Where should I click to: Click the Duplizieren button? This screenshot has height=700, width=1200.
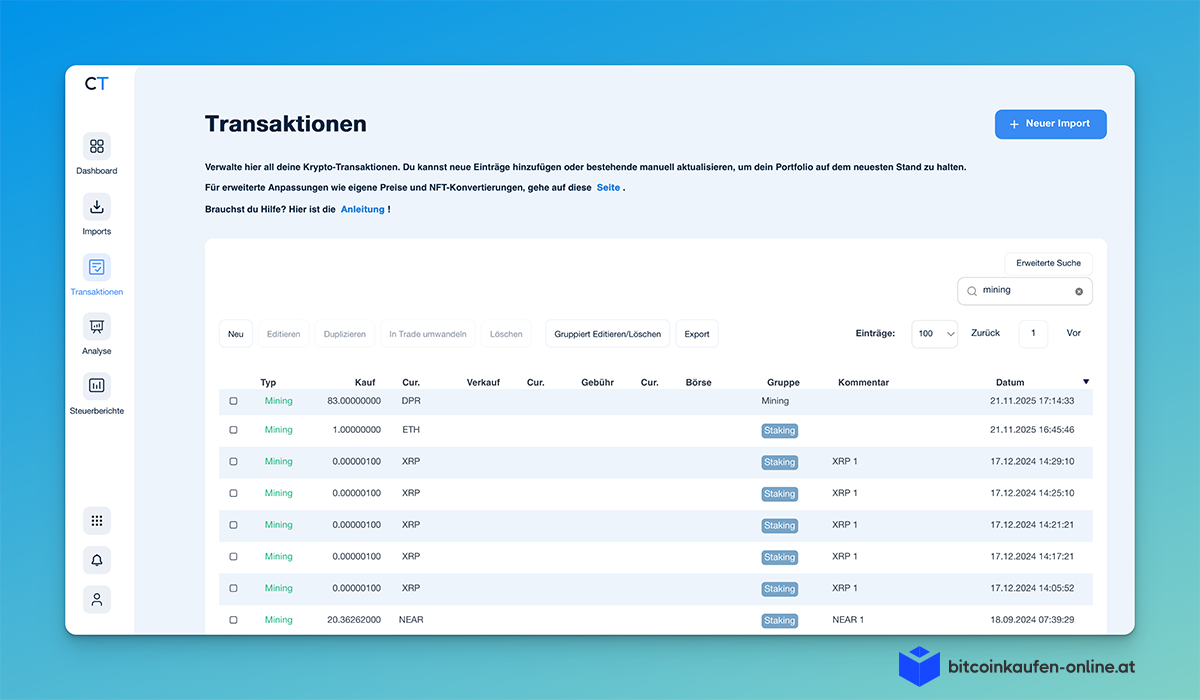(x=345, y=334)
